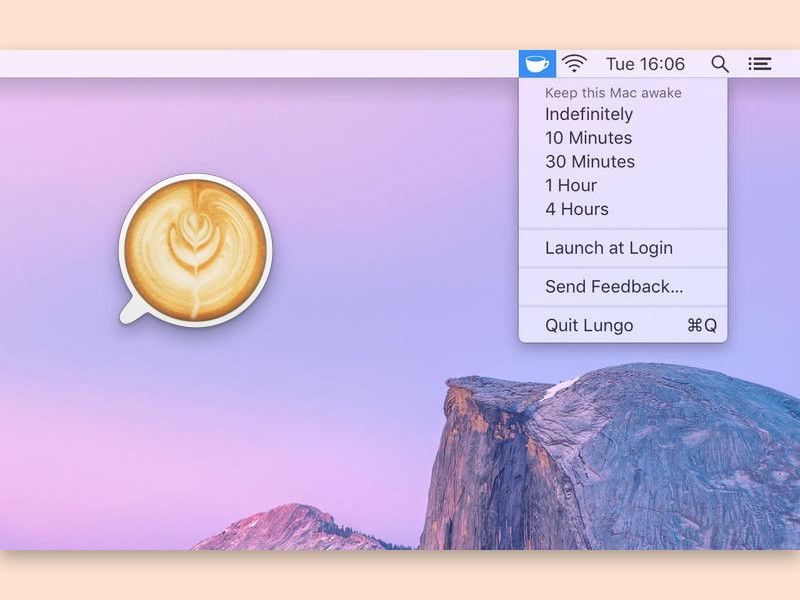This screenshot has width=800, height=600.
Task: Click the Tue 16:06 clock
Action: (x=645, y=64)
